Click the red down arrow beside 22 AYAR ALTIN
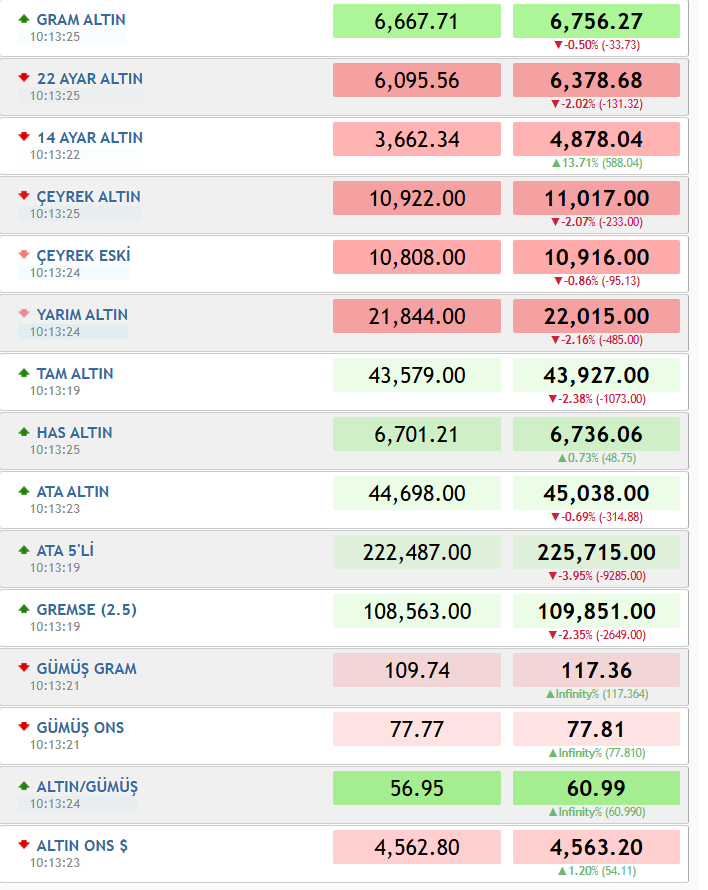The width and height of the screenshot is (708, 890). [x=24, y=78]
